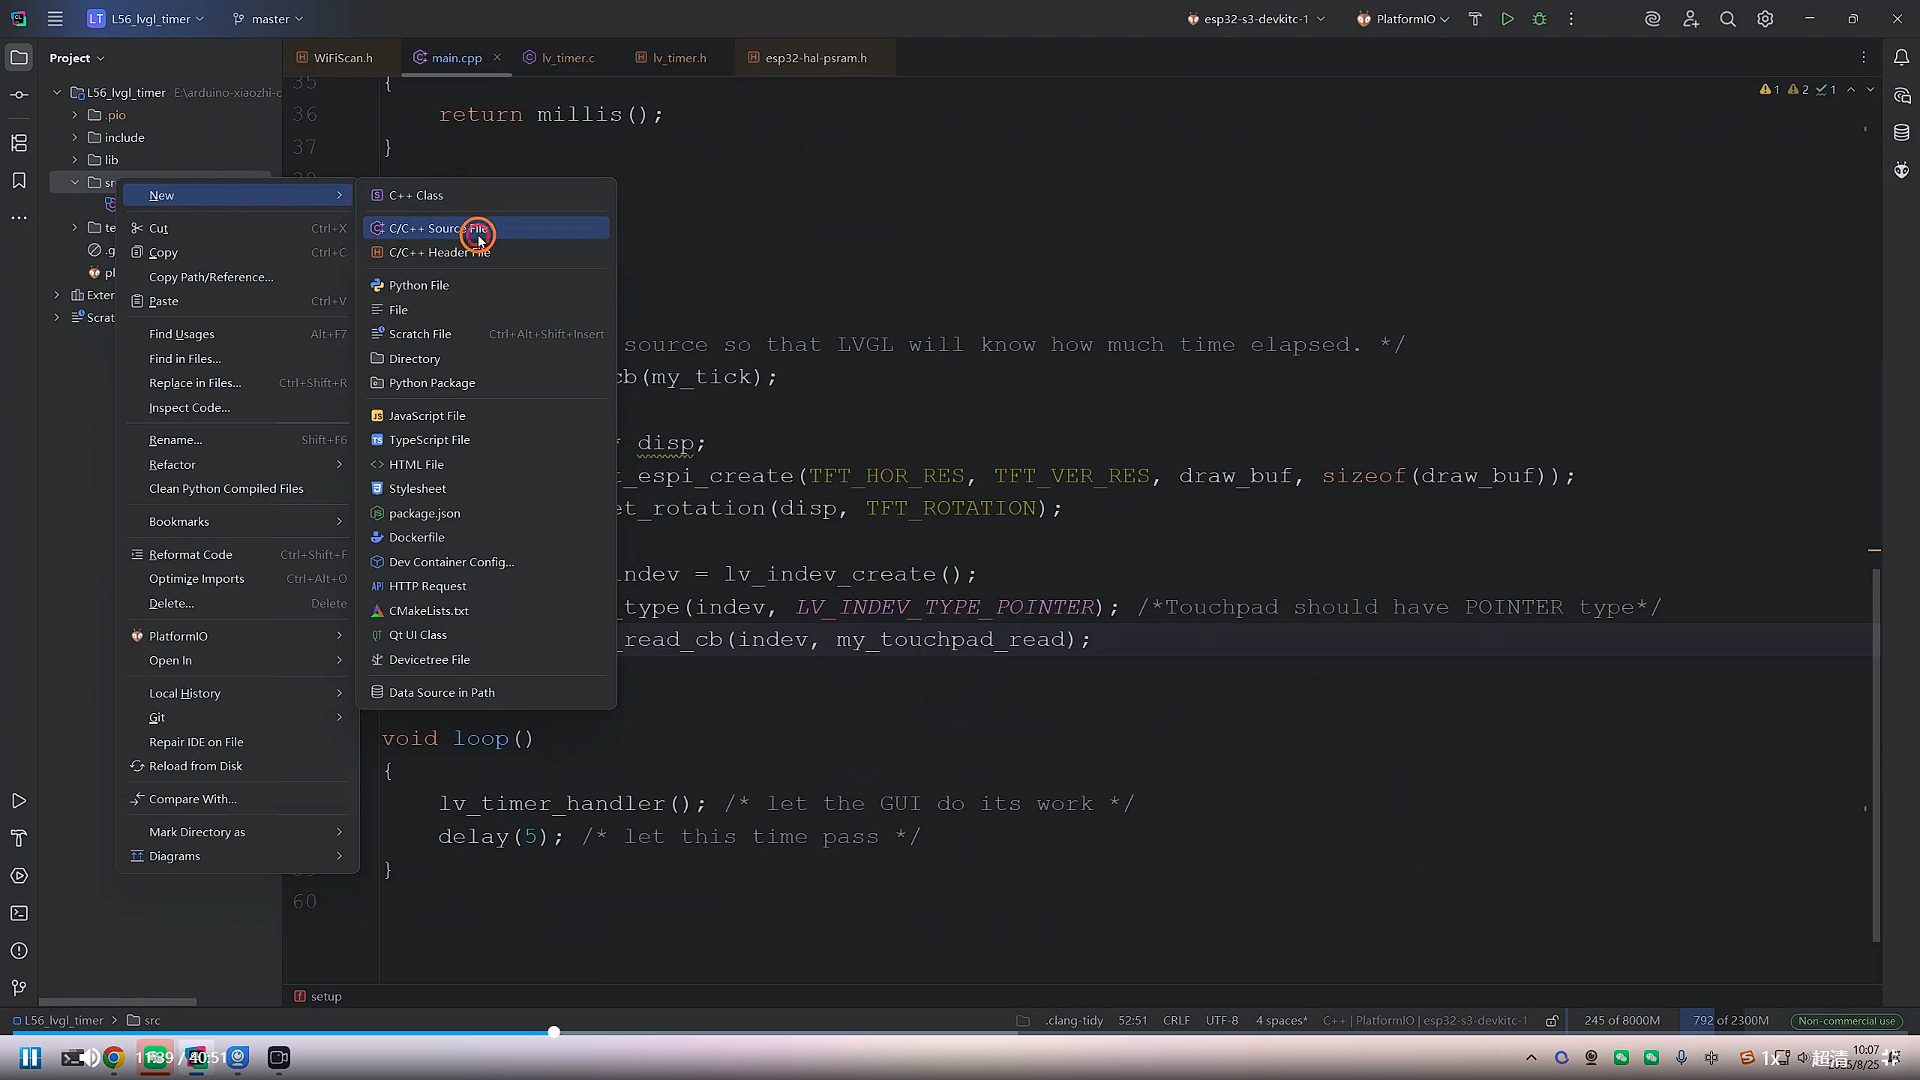Image resolution: width=1920 pixels, height=1080 pixels.
Task: Open the run toolbar more actions kebab
Action: click(x=1571, y=19)
